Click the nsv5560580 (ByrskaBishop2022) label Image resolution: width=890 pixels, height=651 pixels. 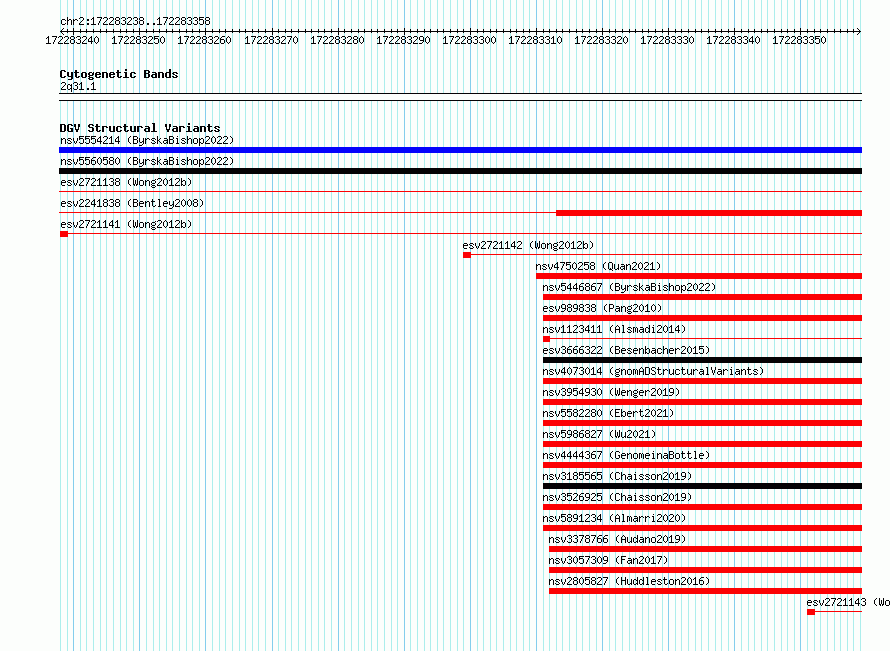(147, 161)
